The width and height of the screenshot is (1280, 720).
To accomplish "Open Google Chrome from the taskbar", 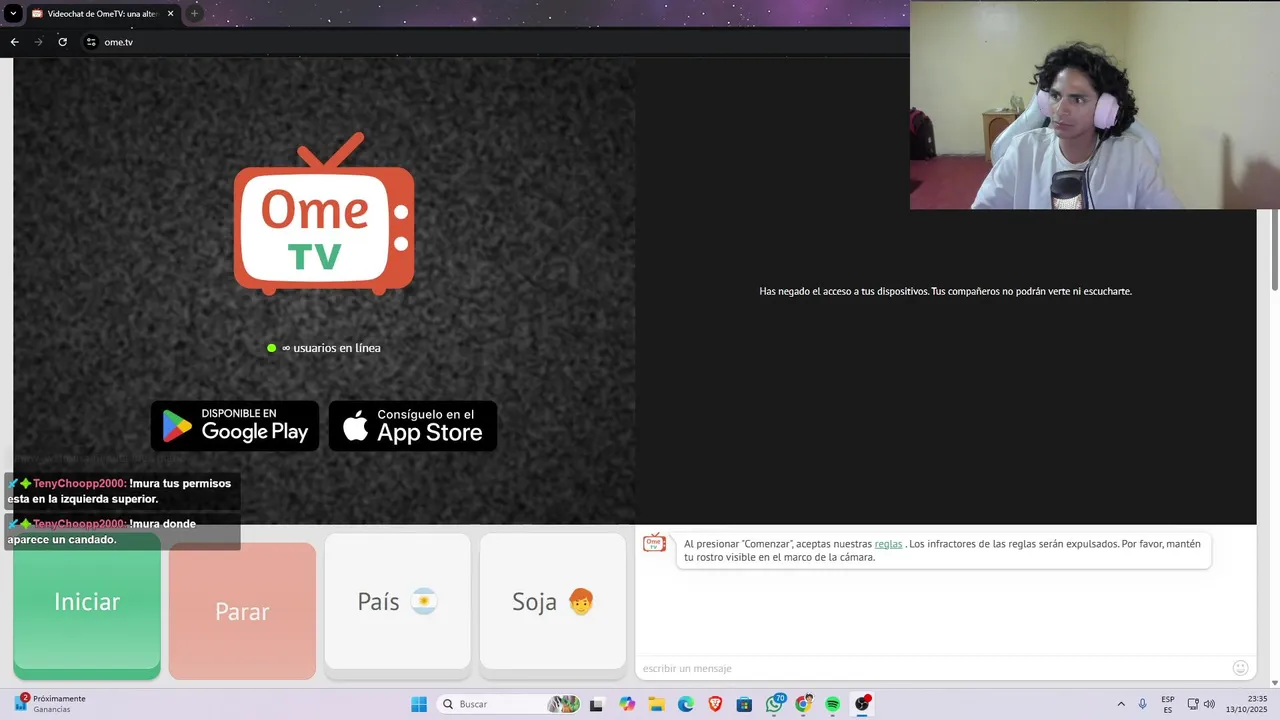I will [803, 704].
